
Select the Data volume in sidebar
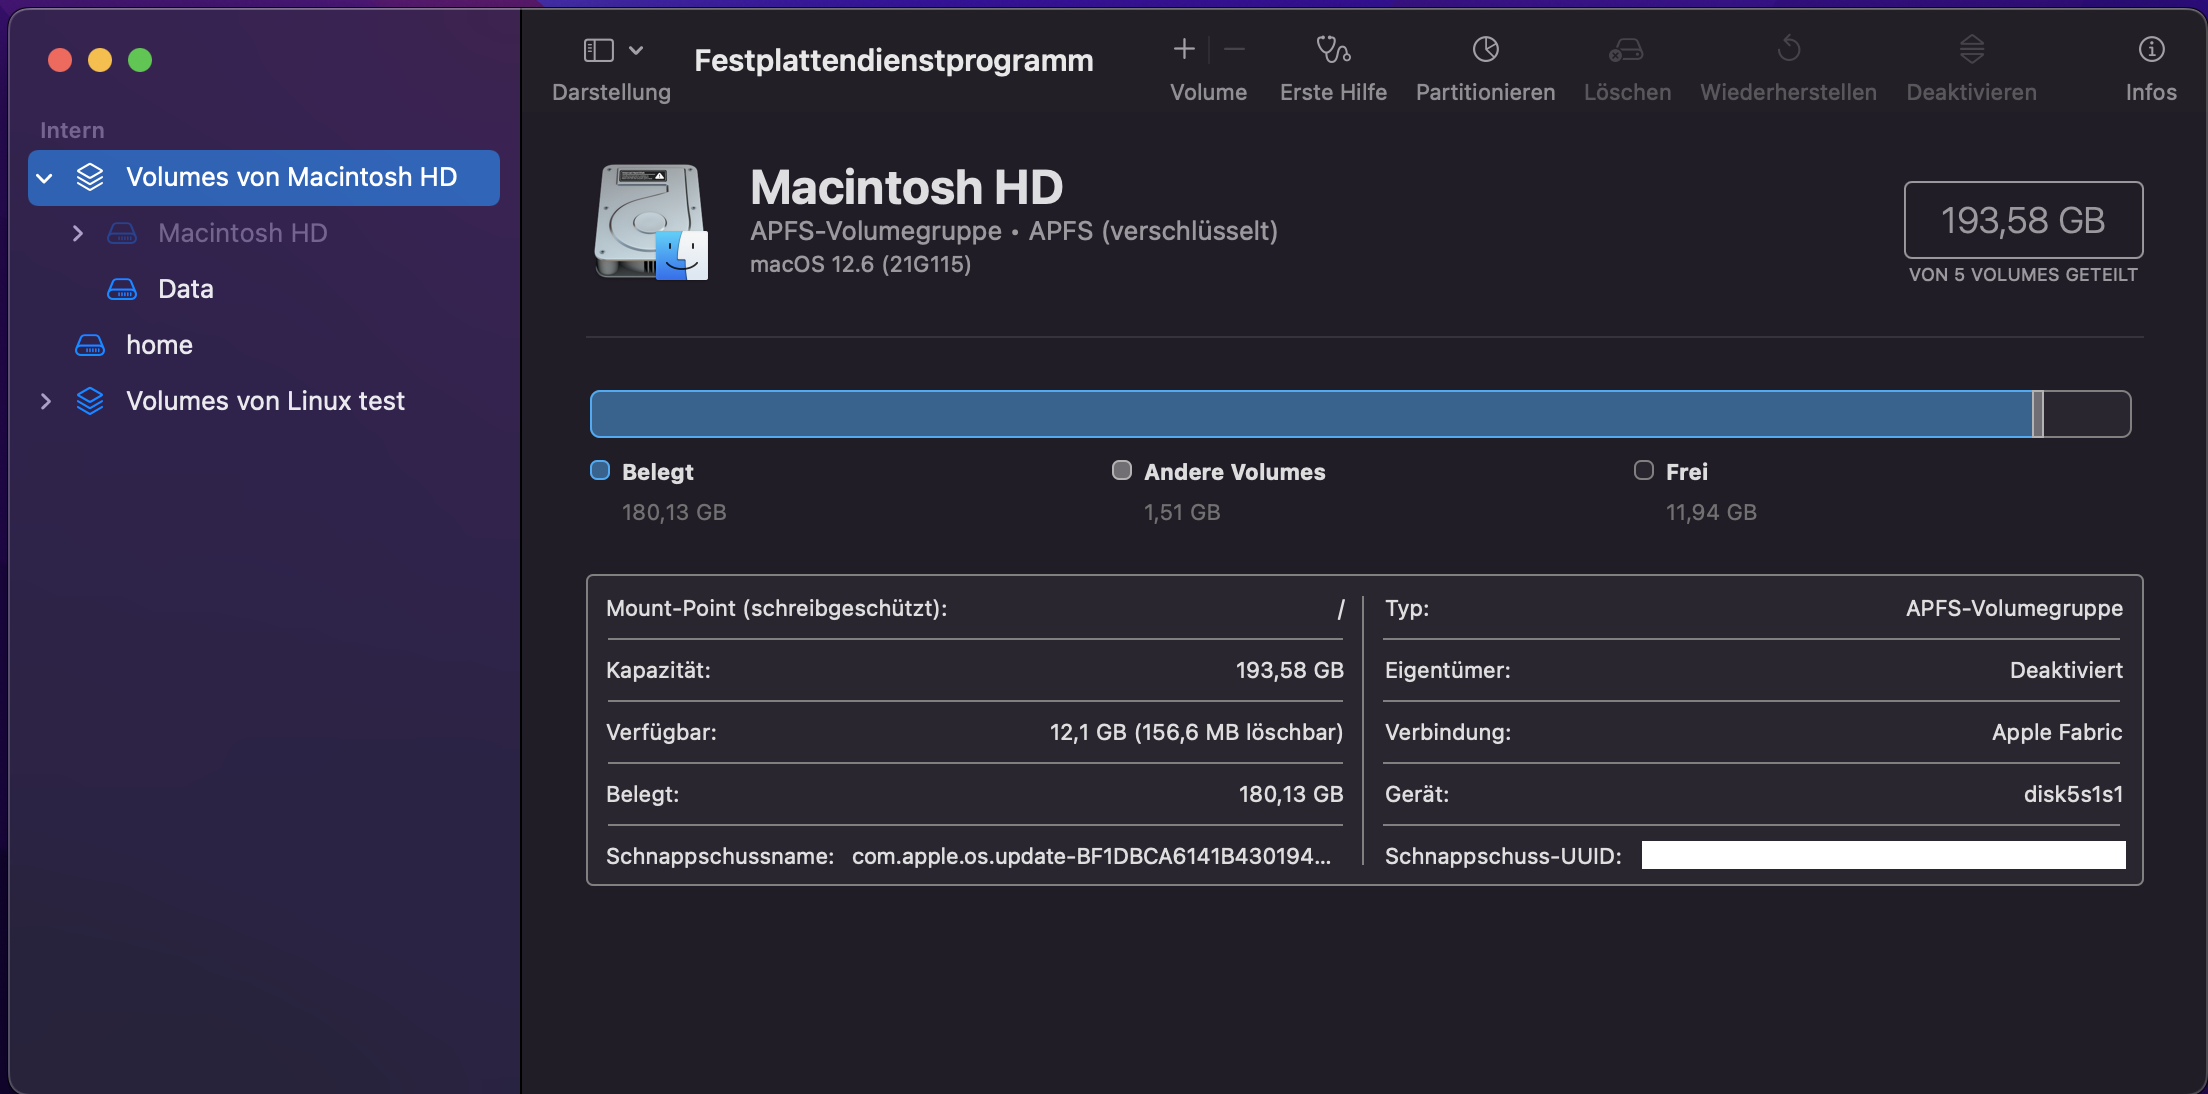pos(186,289)
